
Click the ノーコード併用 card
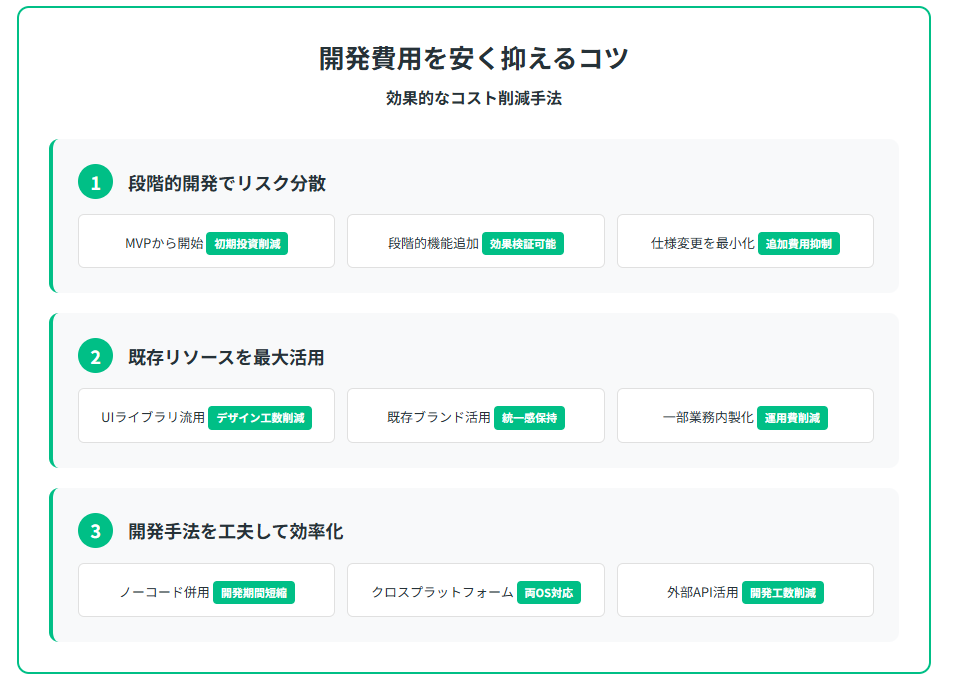[207, 590]
